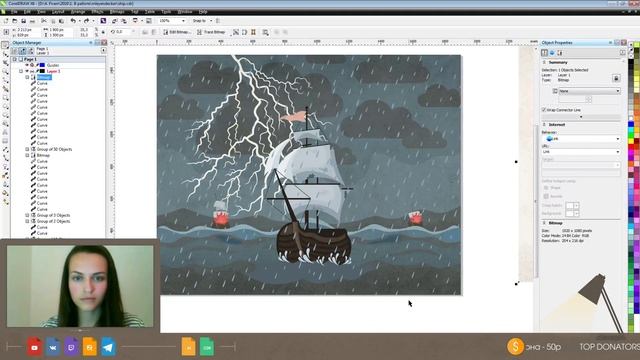
Task: Open the wrap style dropdown showing None
Action: click(x=589, y=91)
